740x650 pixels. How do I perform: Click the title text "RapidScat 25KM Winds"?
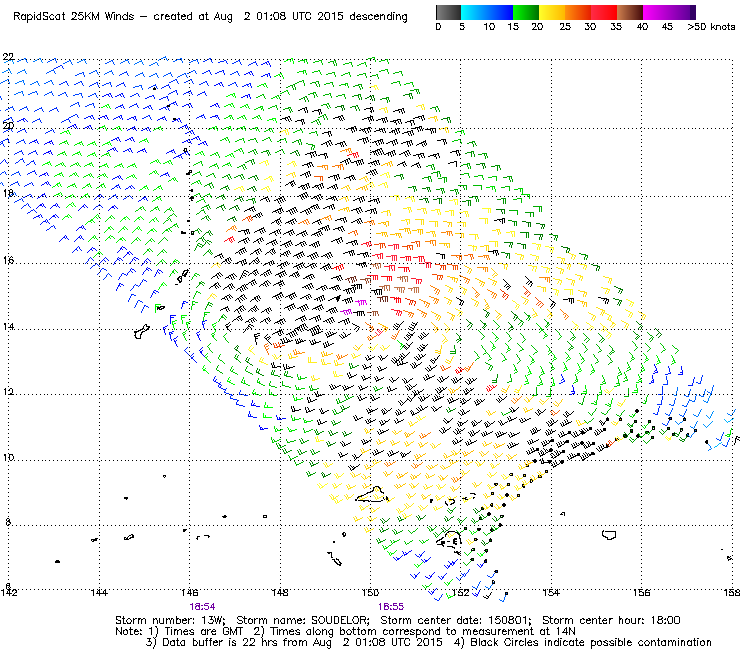click(x=74, y=17)
